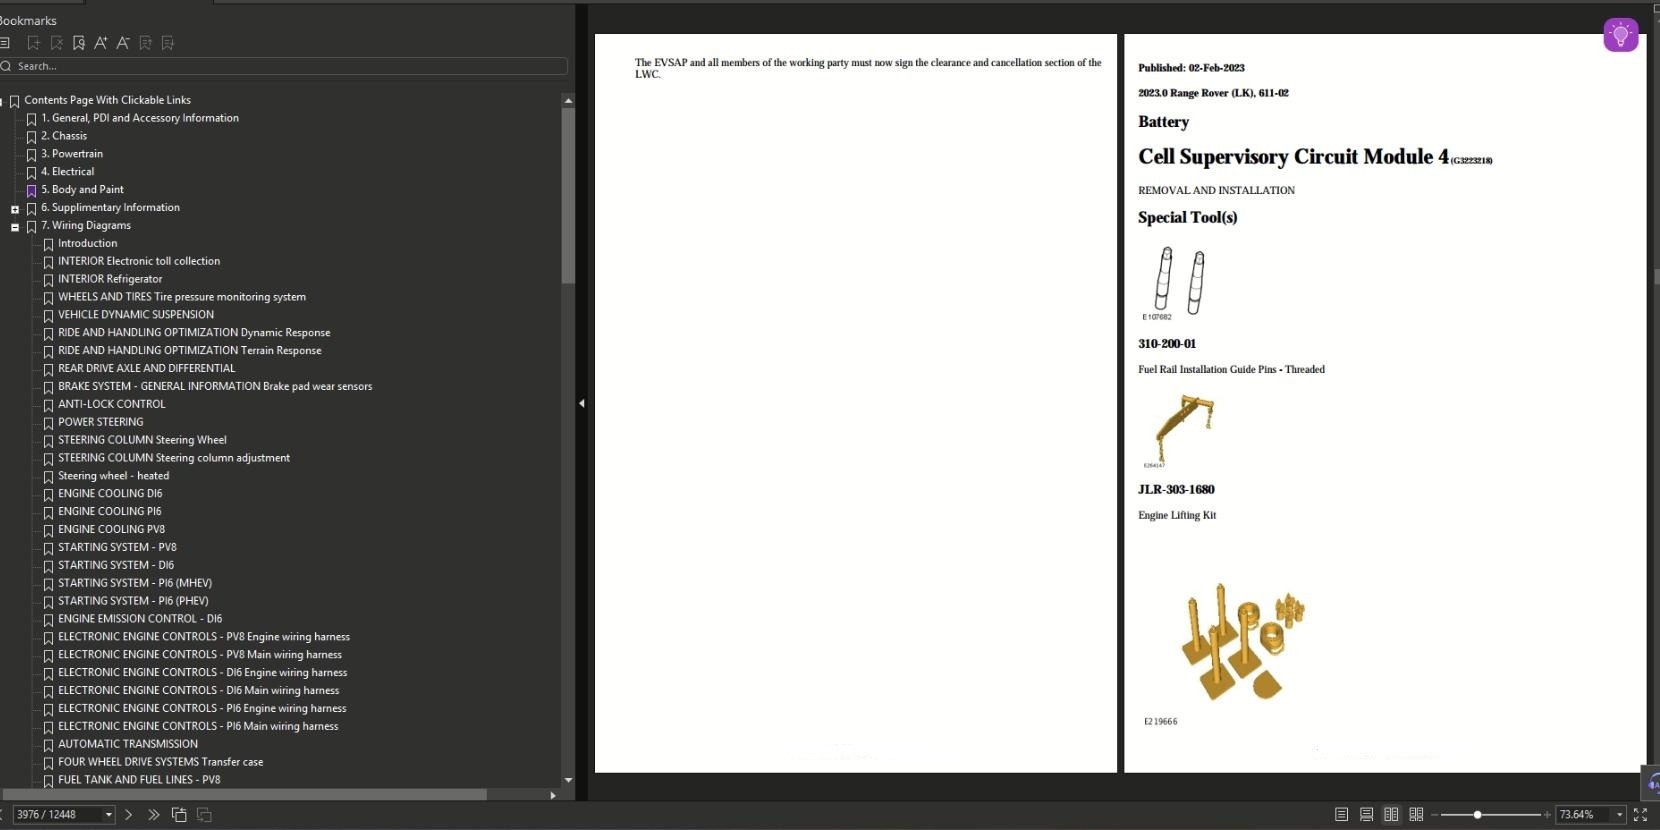The width and height of the screenshot is (1660, 830).
Task: Click the go to previous view icon
Action: [179, 815]
